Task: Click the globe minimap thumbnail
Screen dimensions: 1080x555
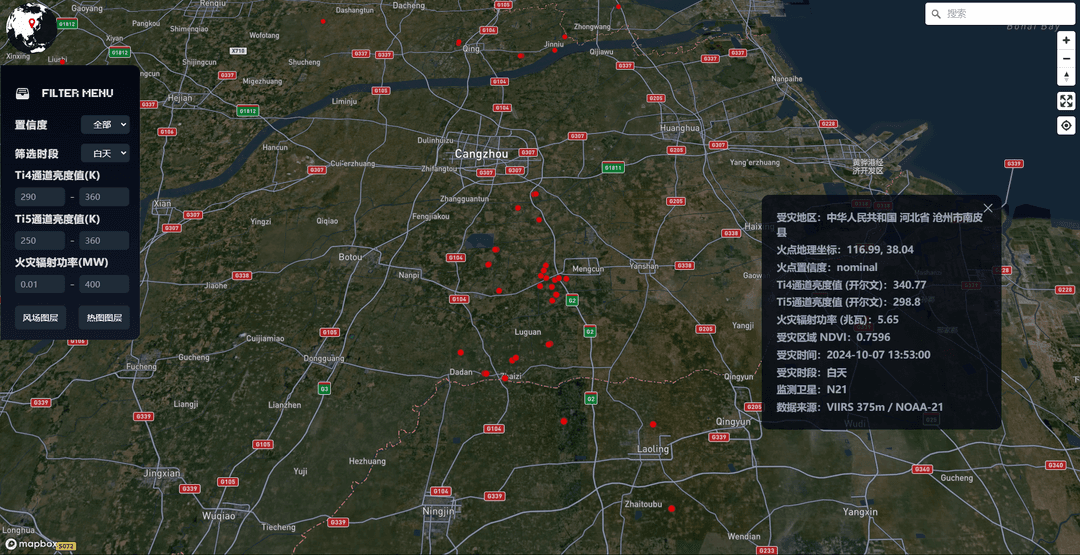Action: 32,28
